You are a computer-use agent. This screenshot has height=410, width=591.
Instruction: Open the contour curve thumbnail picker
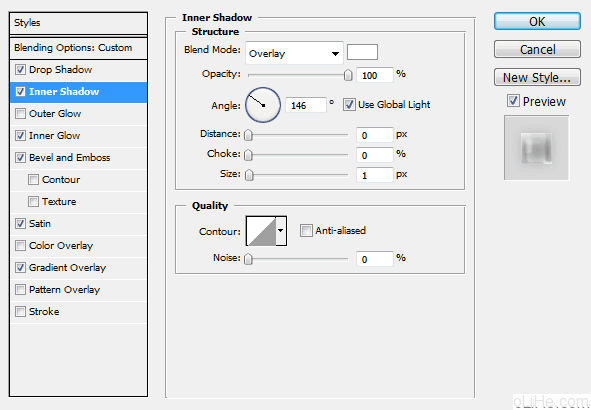(x=261, y=231)
